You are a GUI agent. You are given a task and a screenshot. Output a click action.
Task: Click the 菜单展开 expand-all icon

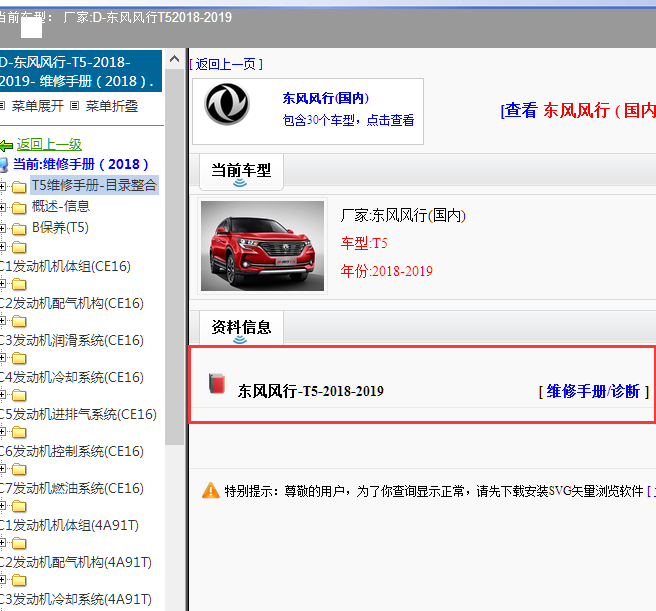[x=2, y=105]
